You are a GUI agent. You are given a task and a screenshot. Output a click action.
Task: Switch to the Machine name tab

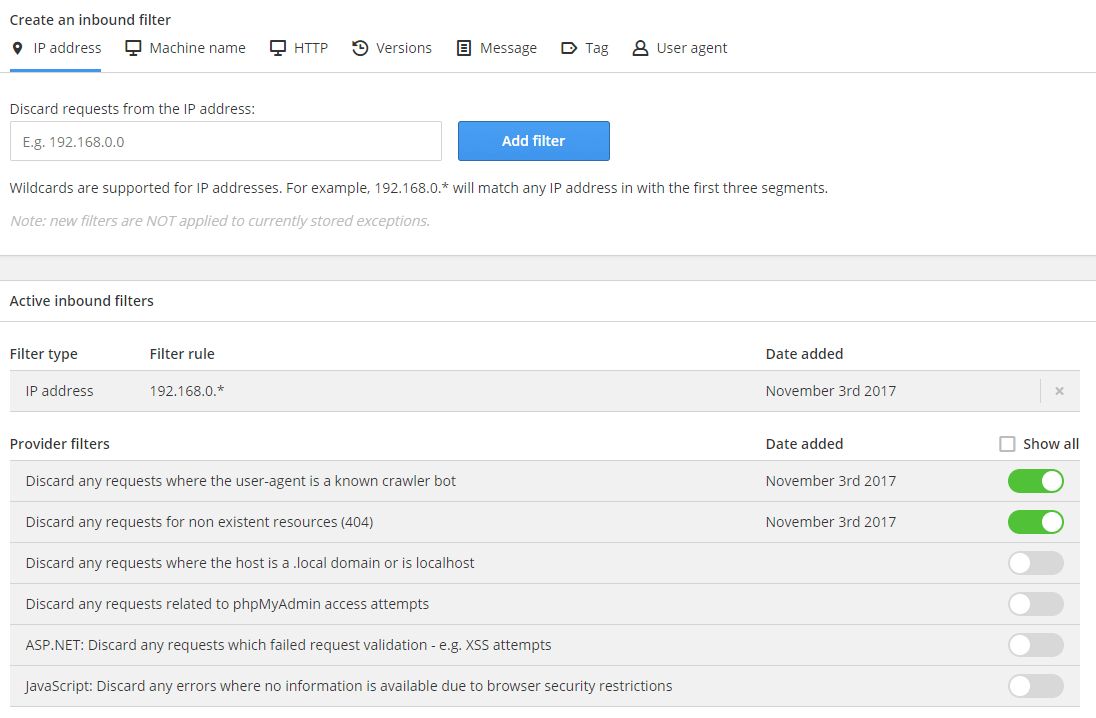pyautogui.click(x=196, y=48)
